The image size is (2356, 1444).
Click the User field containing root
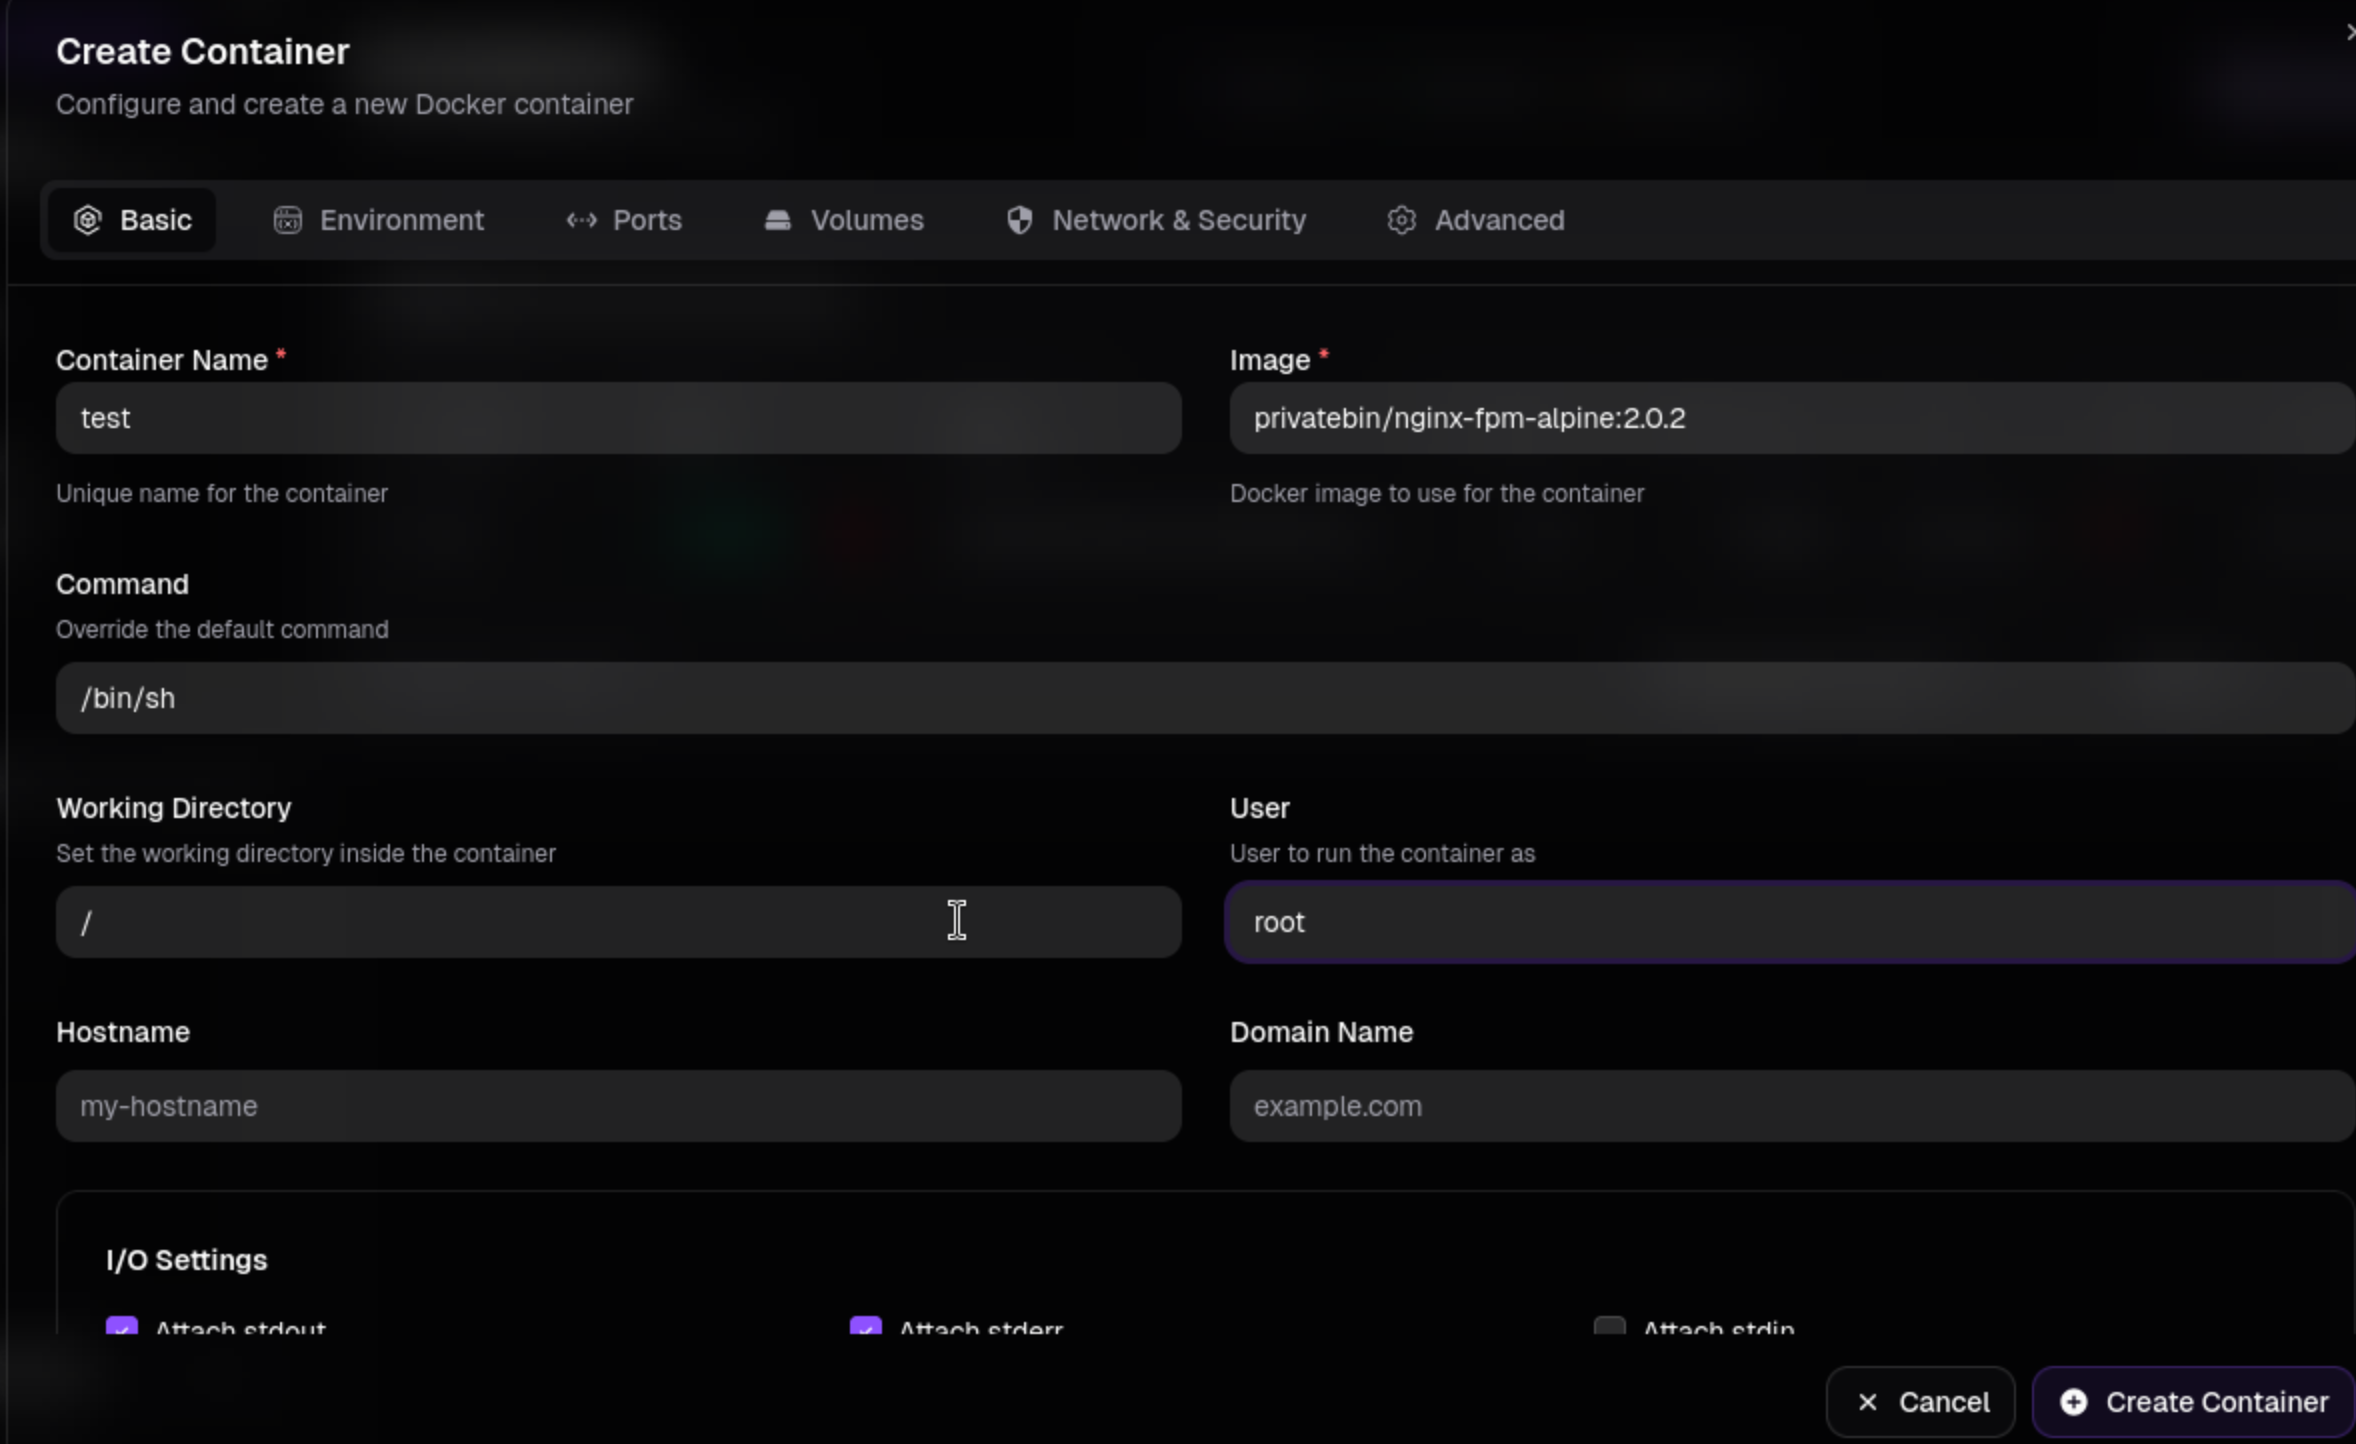click(x=1790, y=922)
